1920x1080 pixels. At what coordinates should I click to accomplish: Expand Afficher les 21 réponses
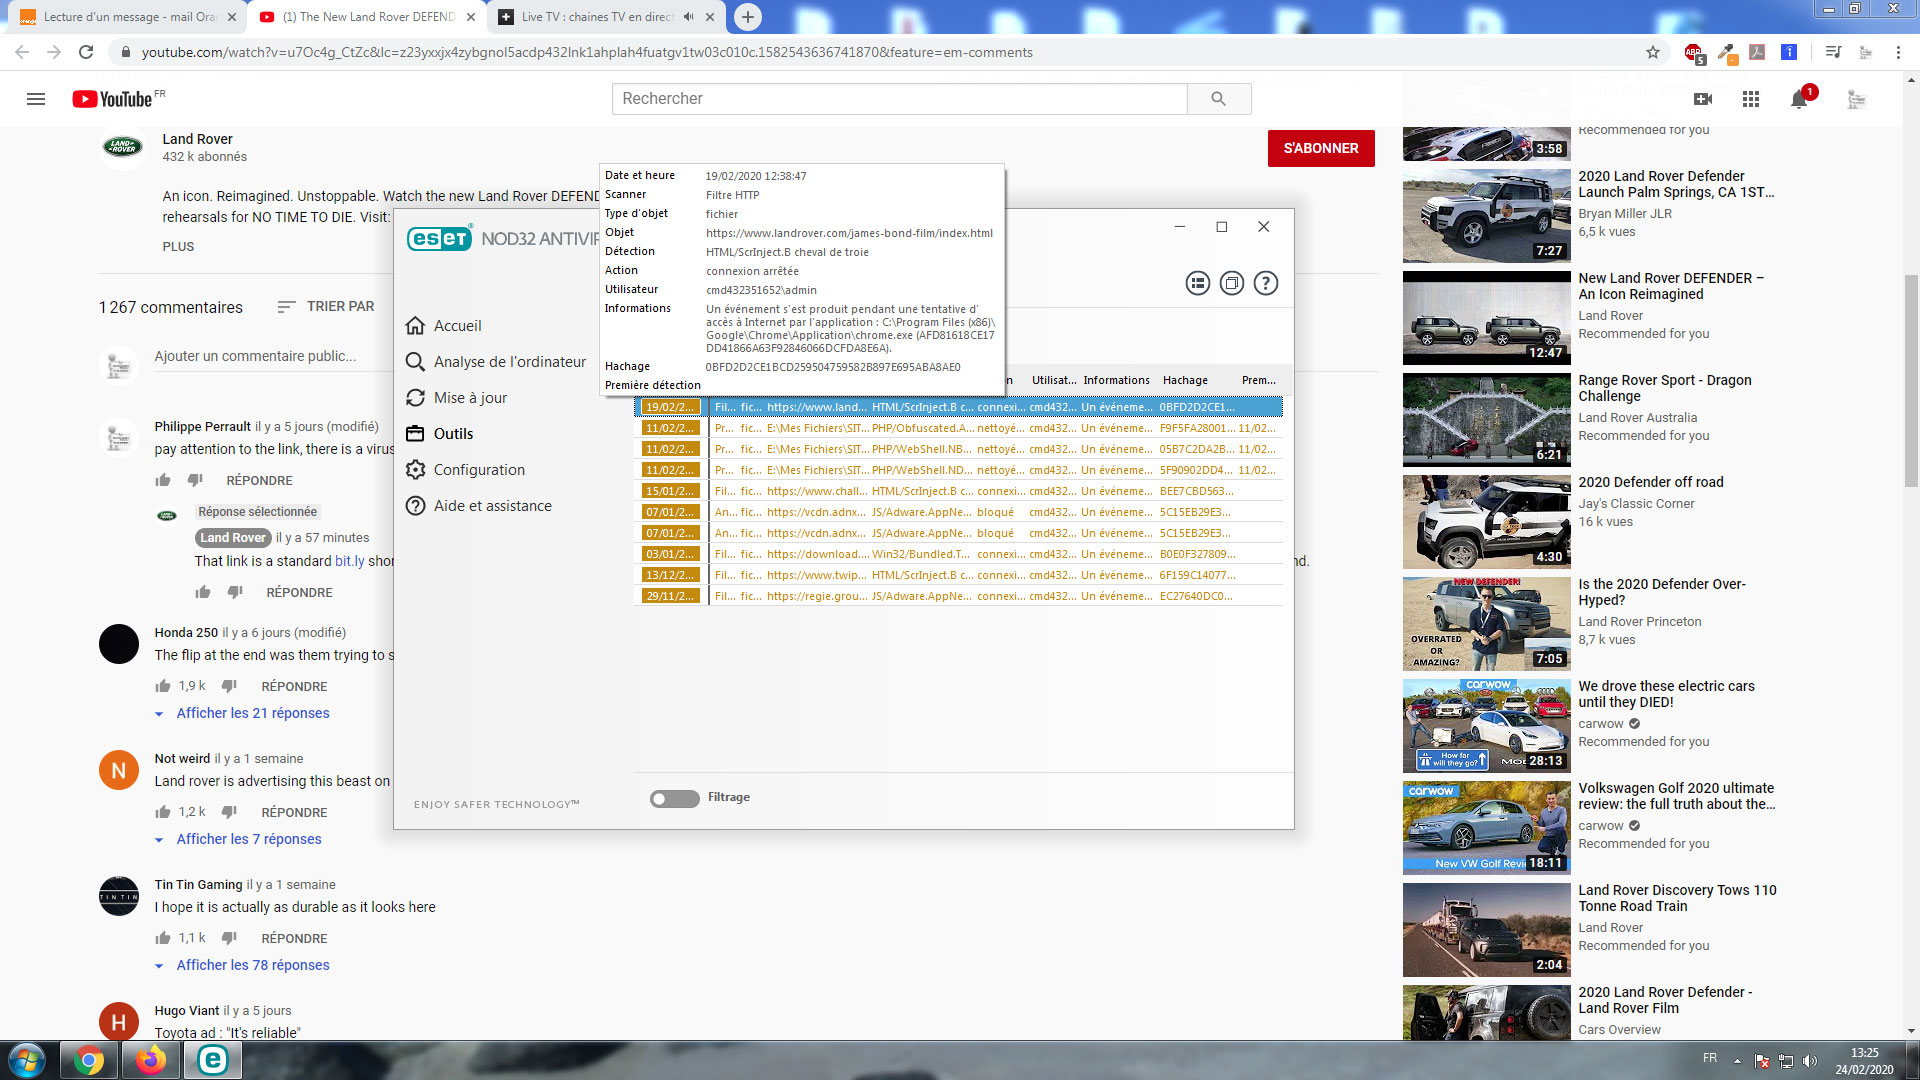pos(252,713)
